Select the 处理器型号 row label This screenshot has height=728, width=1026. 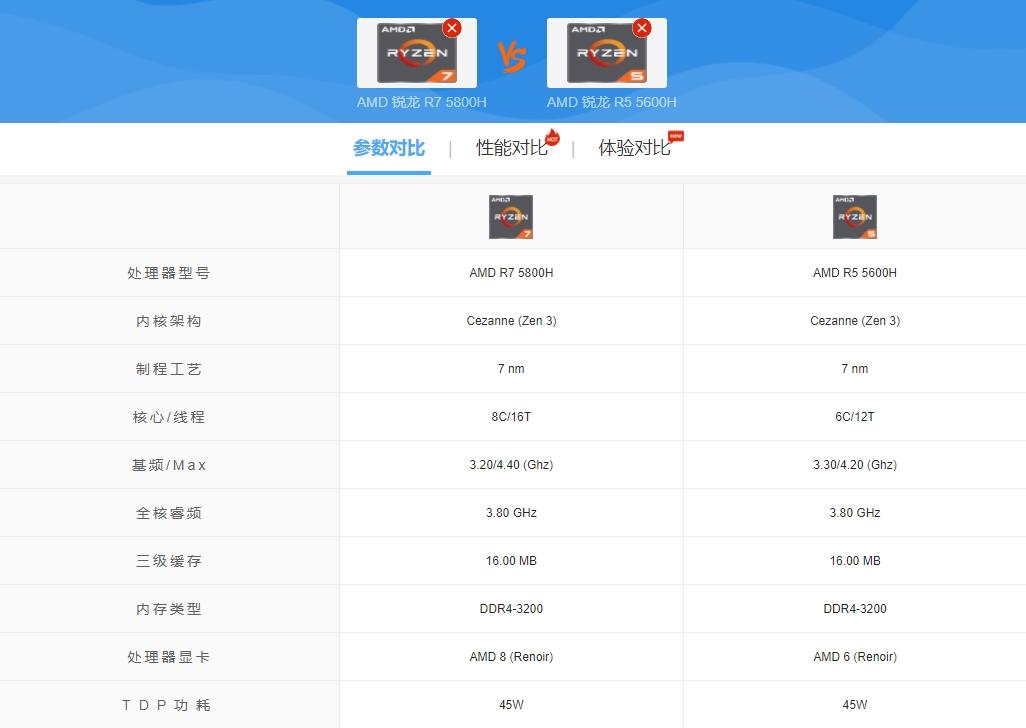point(169,273)
